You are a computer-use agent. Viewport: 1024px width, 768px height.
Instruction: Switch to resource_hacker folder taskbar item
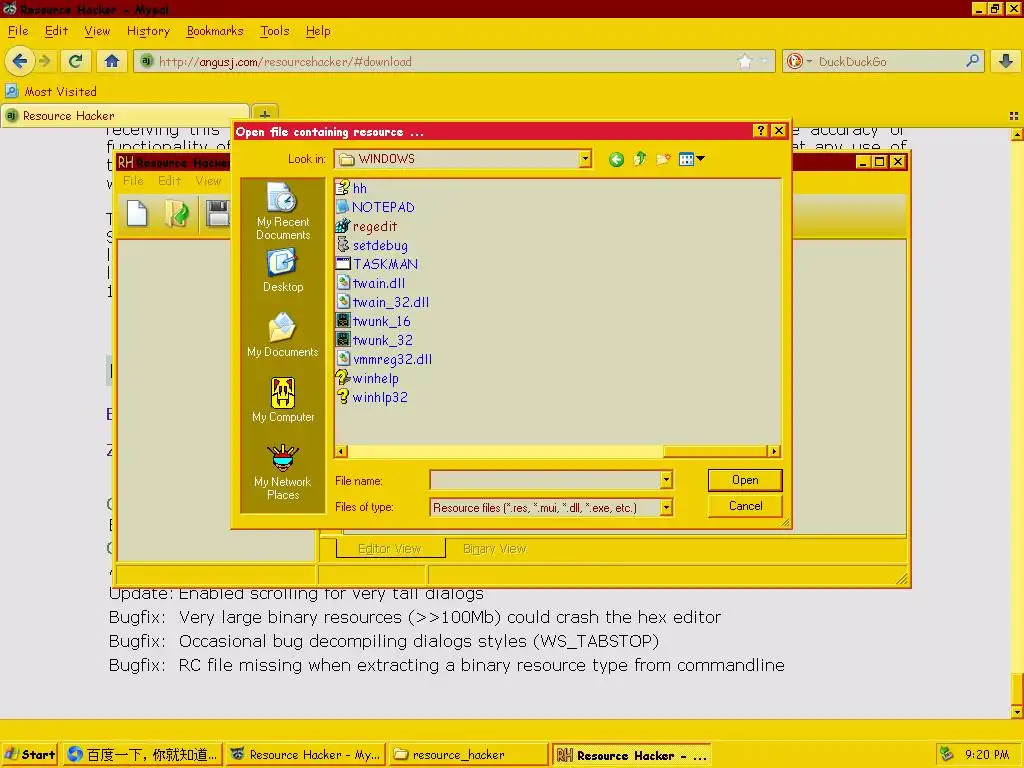pos(468,755)
